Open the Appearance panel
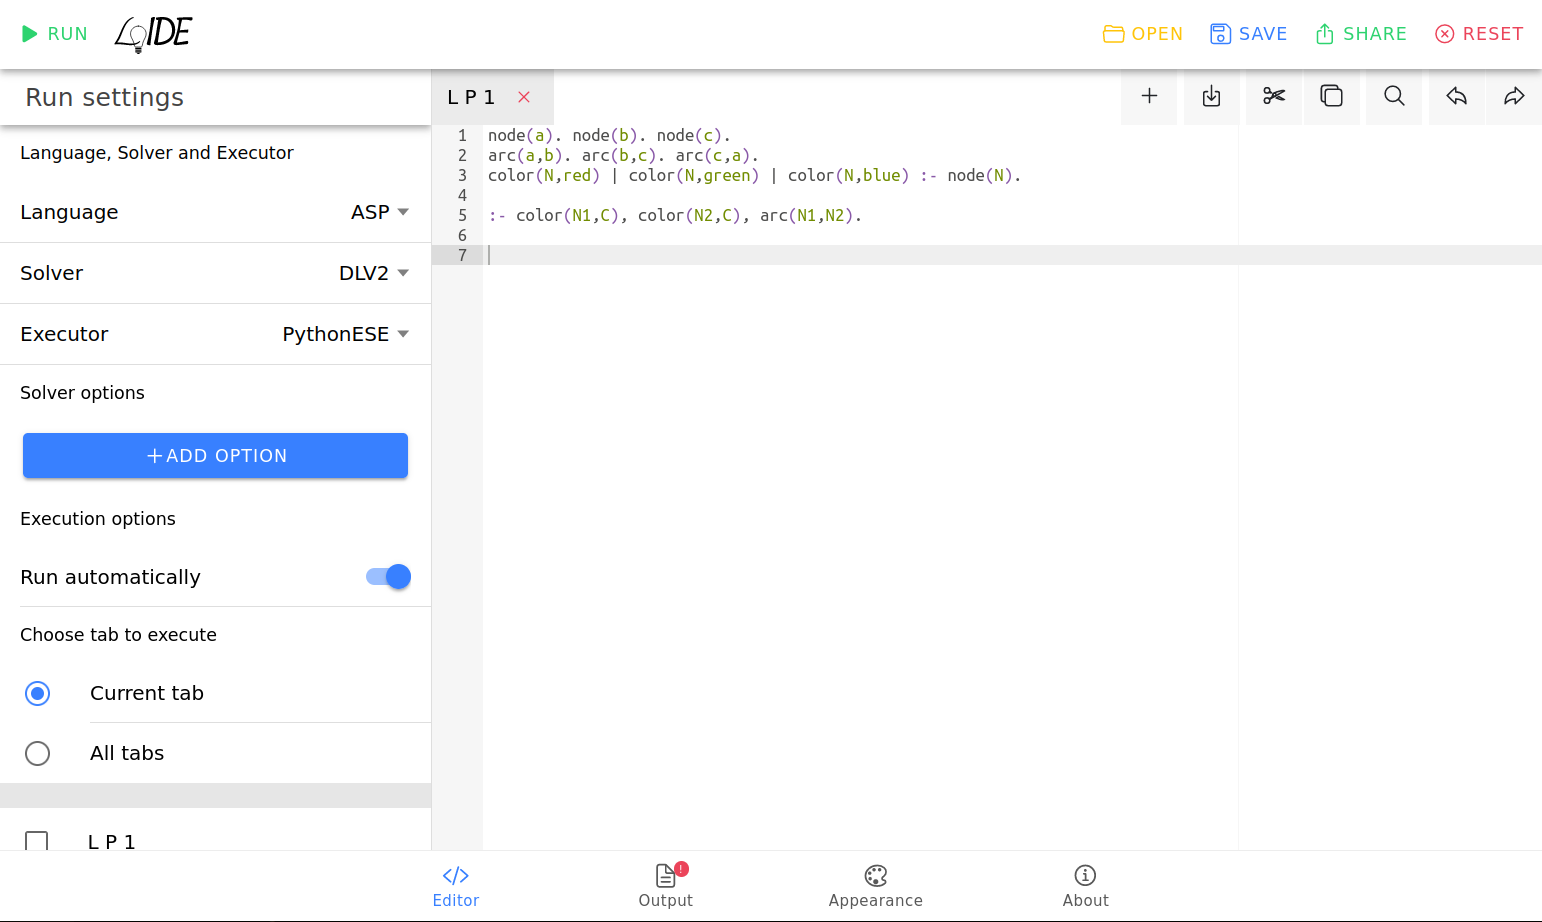Image resolution: width=1542 pixels, height=922 pixels. 875,887
